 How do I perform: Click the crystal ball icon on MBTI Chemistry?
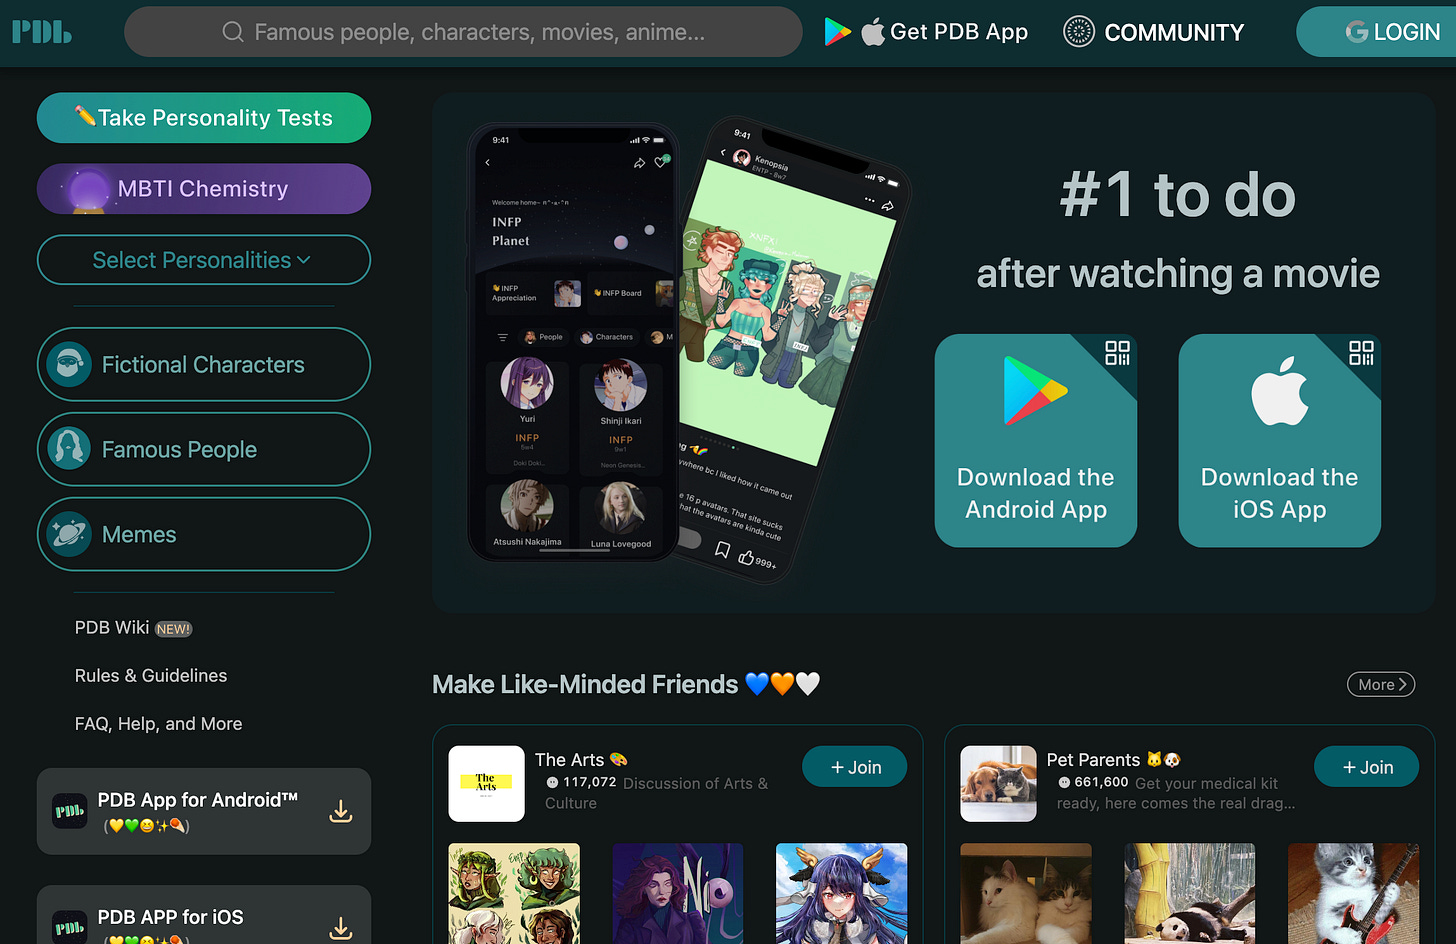(x=88, y=191)
